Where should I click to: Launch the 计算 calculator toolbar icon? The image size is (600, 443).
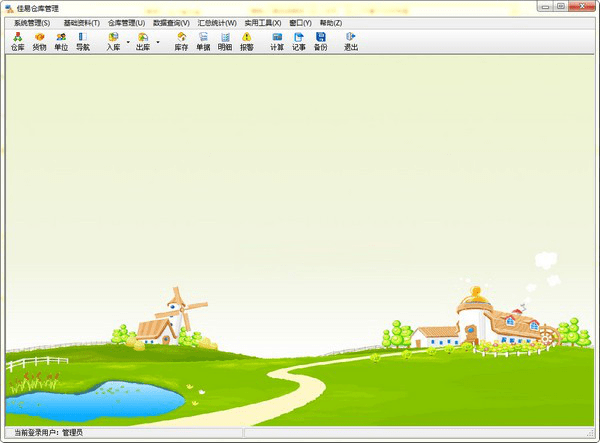coord(277,42)
